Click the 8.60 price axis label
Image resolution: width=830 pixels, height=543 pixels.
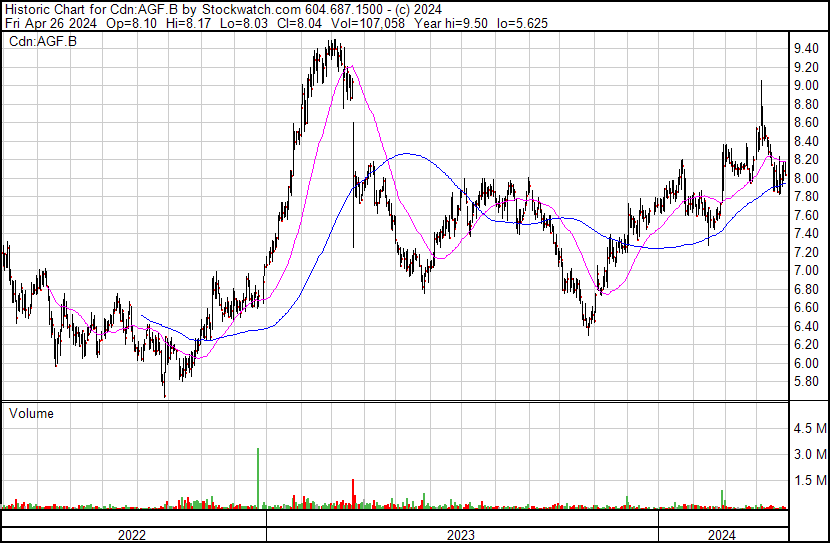coord(806,123)
